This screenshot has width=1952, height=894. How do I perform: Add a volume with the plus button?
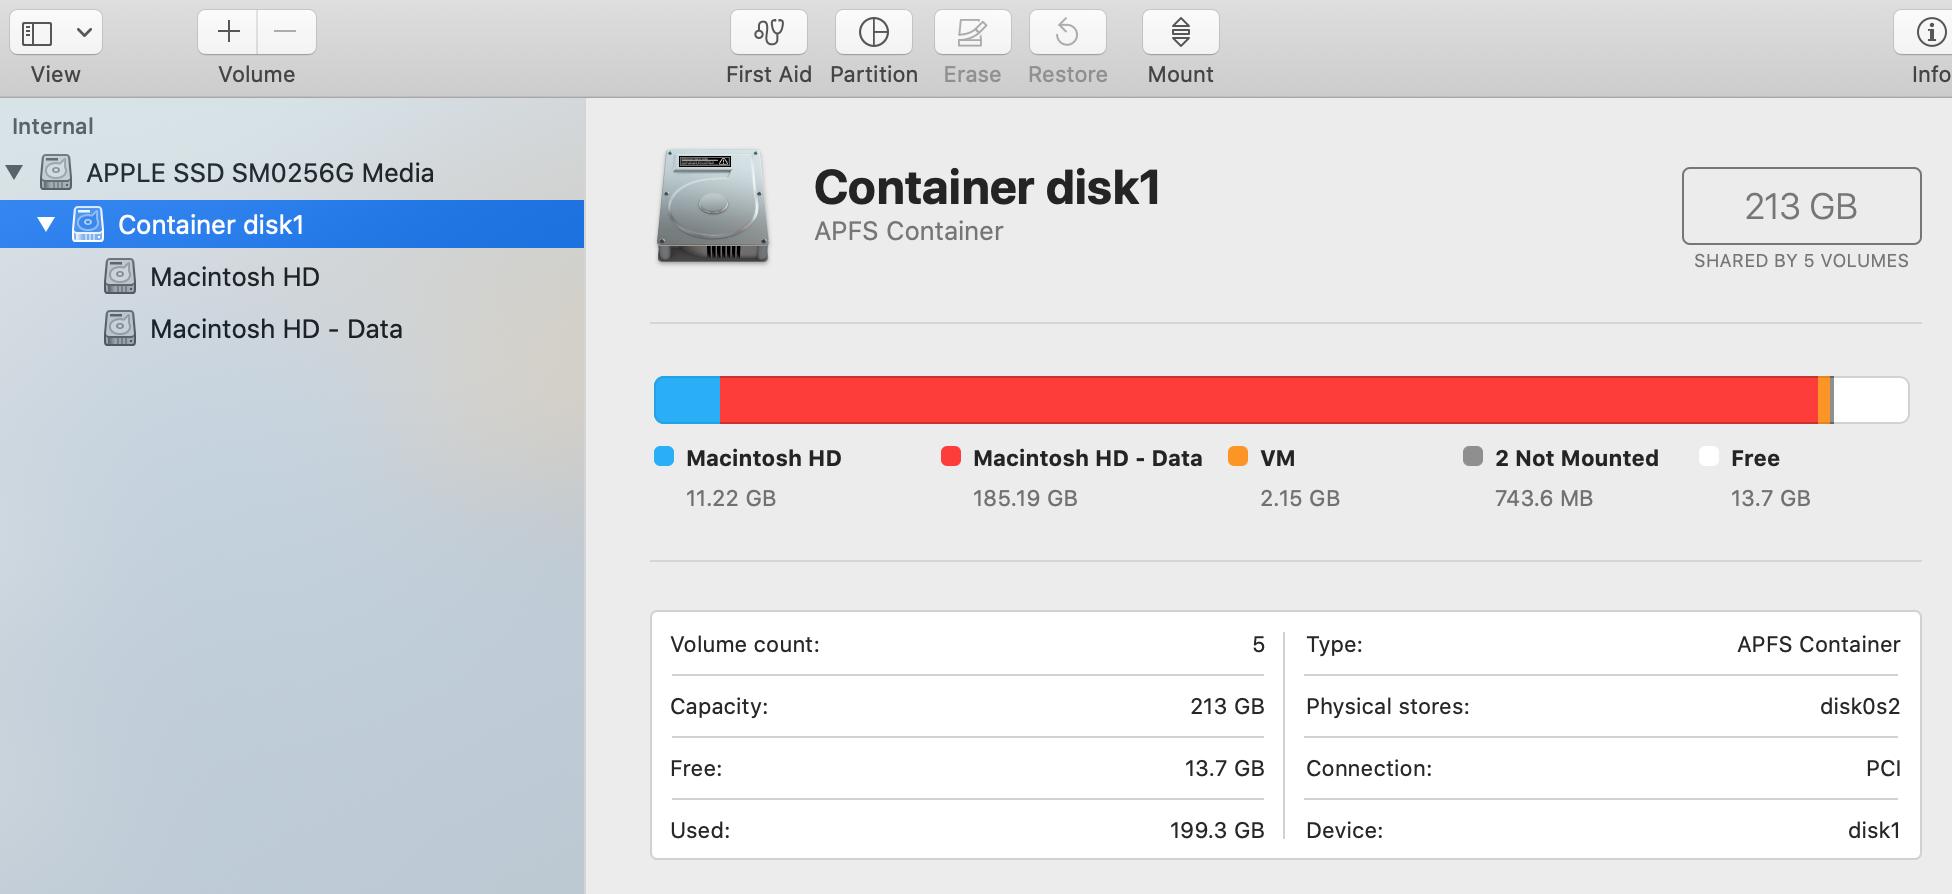point(228,32)
